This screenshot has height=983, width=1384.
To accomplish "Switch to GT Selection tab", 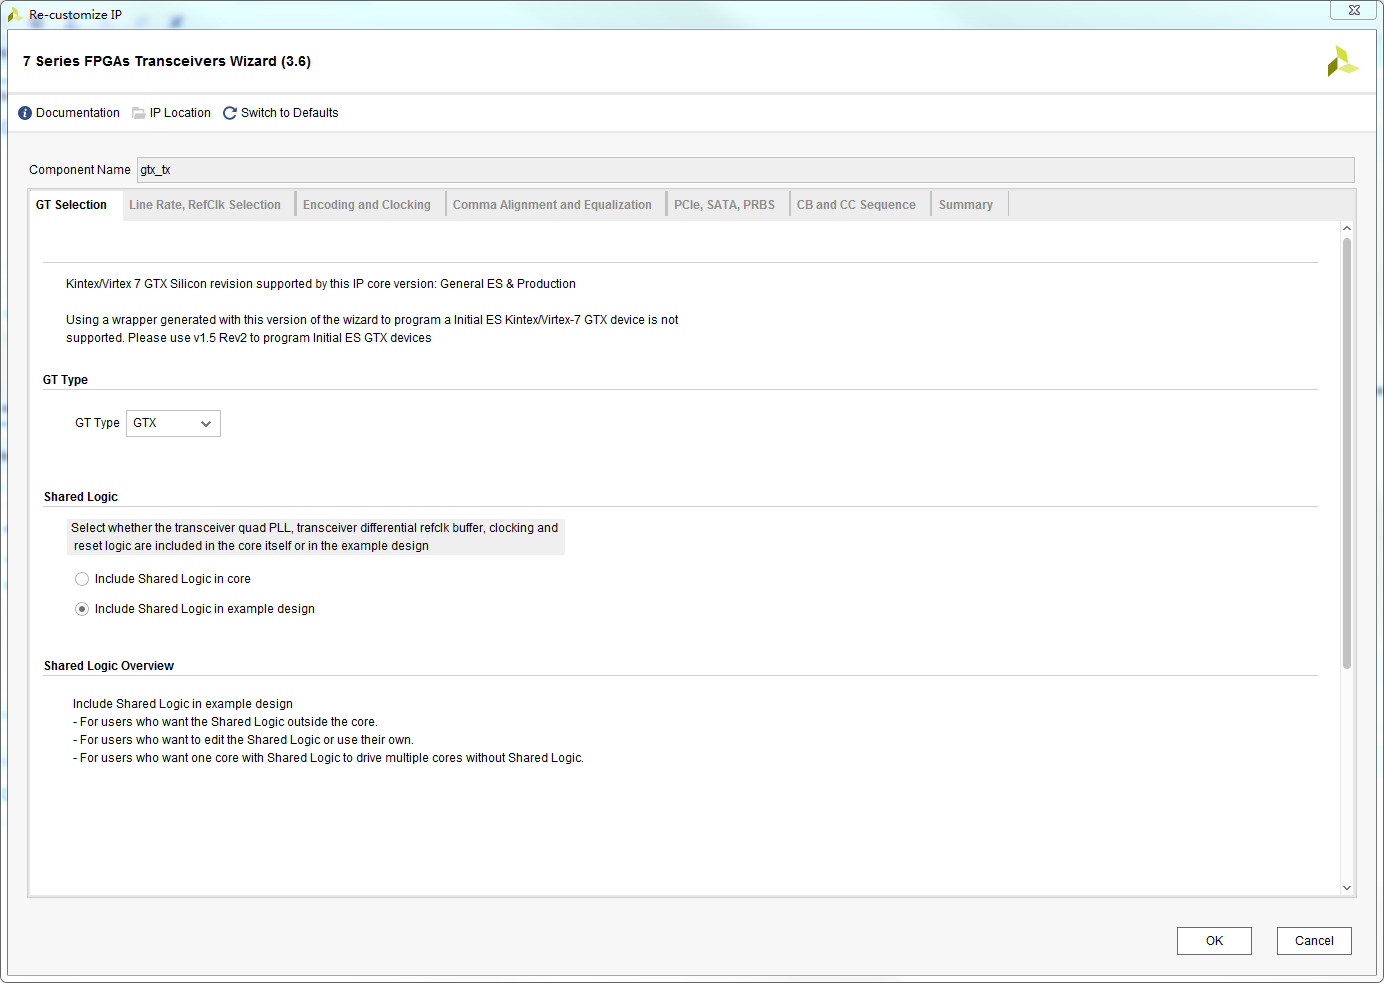I will [x=71, y=205].
